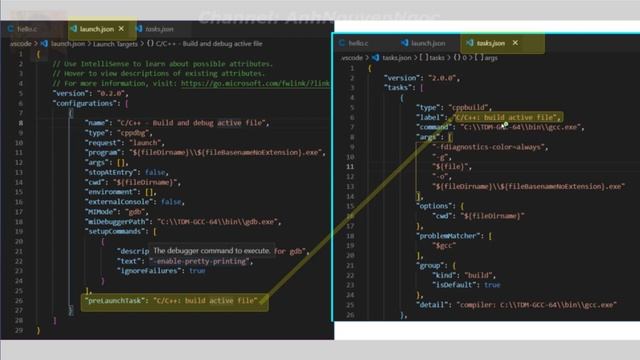Open tasks.json breadcrumb in right editor

tap(397, 58)
